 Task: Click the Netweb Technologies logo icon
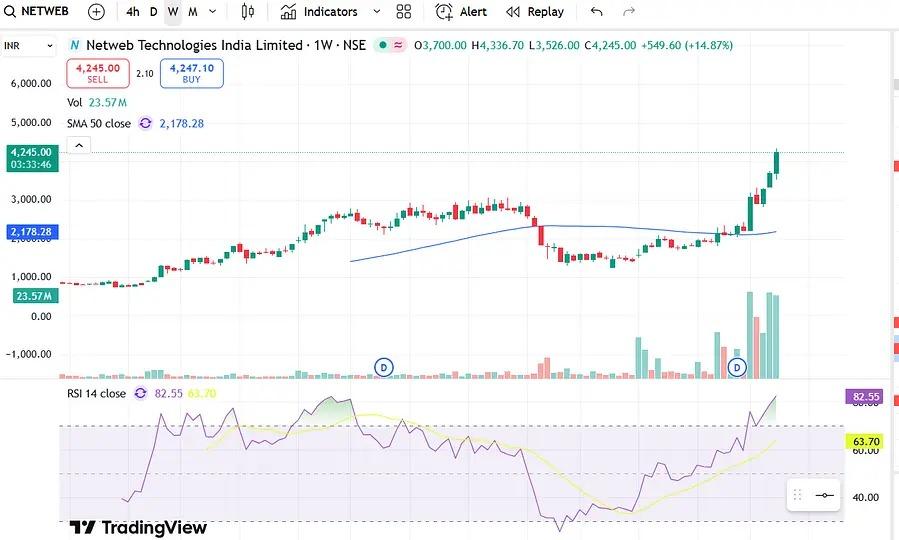75,45
